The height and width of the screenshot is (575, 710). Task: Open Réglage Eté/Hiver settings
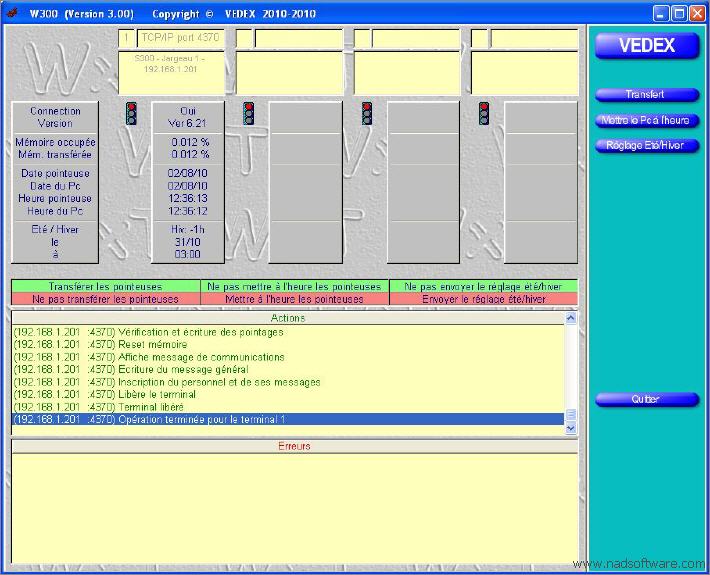[x=647, y=146]
